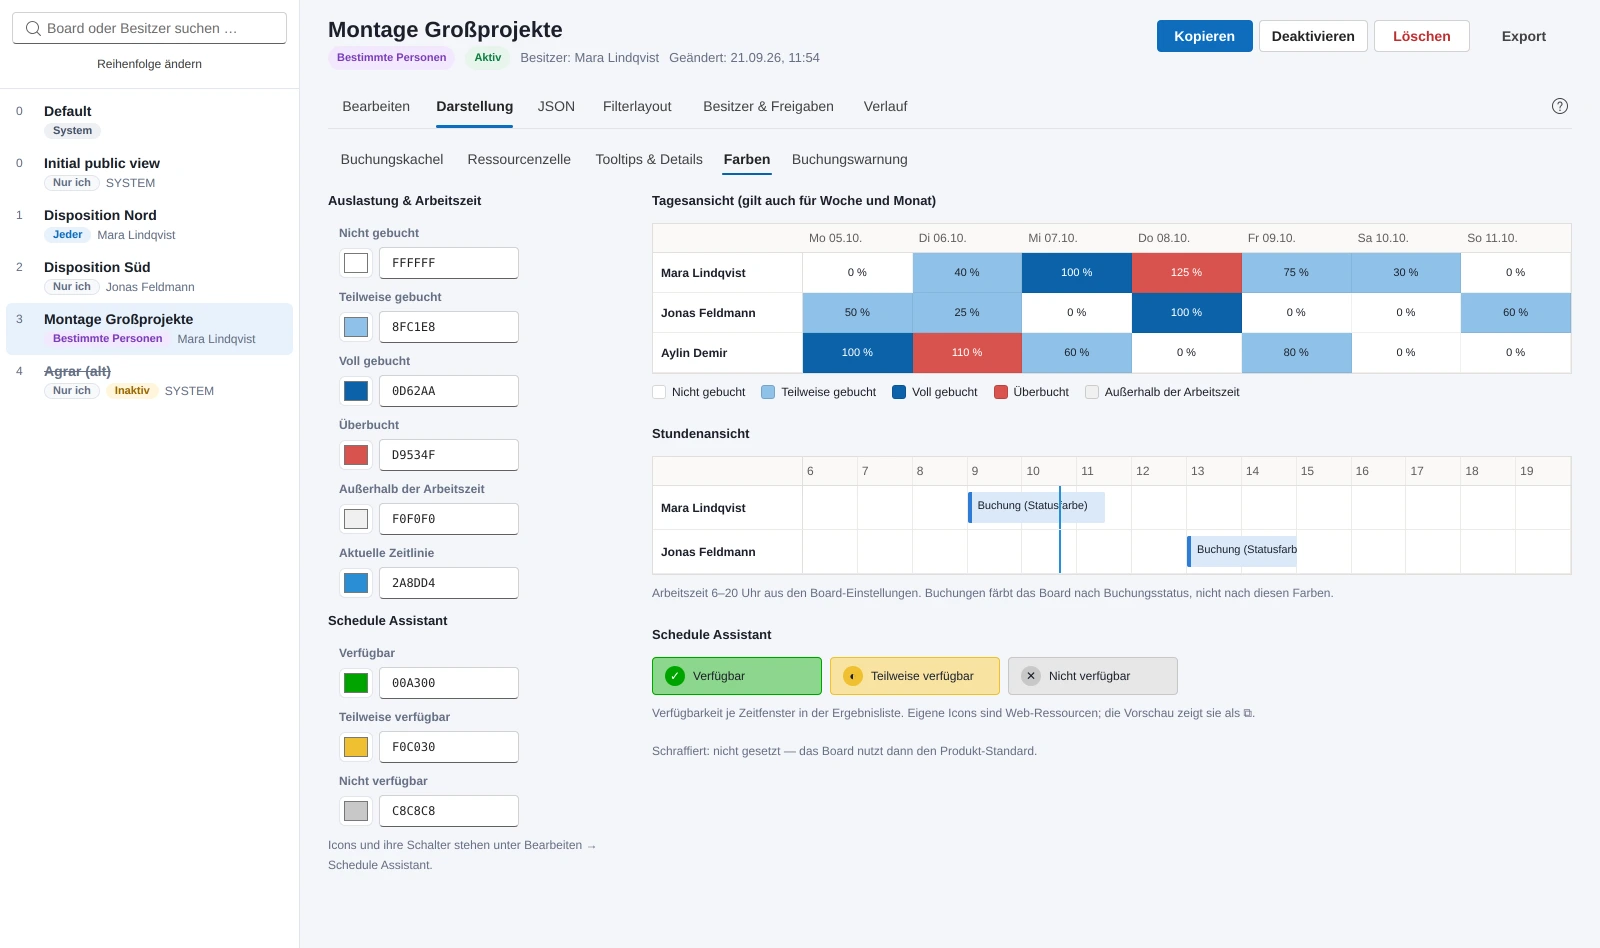
Task: Switch to the Bearbeiten tab
Action: click(x=376, y=106)
